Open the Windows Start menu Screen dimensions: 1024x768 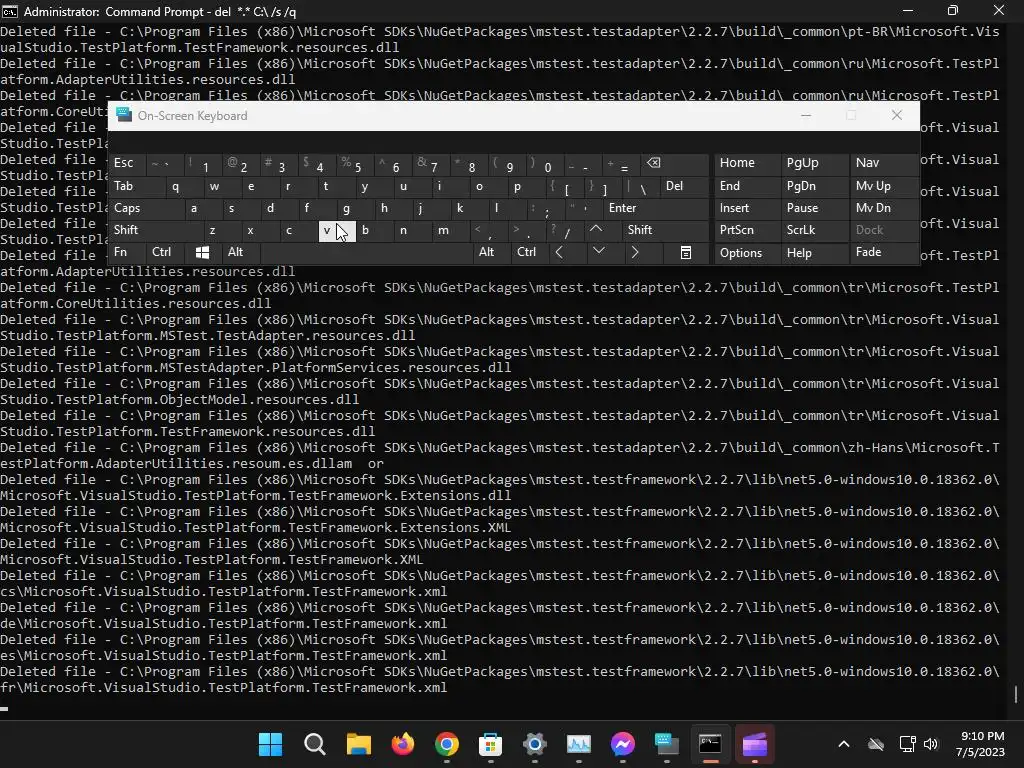click(270, 744)
